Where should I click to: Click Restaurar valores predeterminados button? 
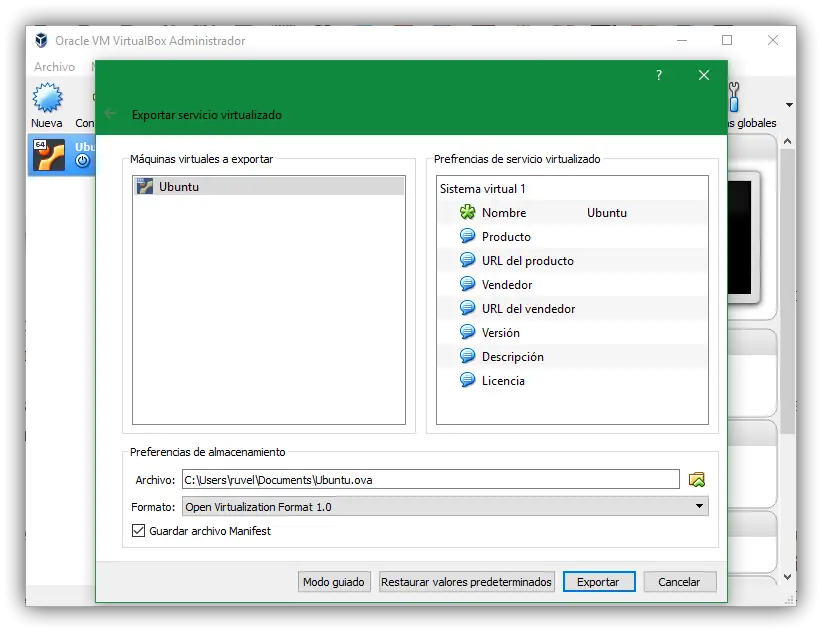coord(466,582)
